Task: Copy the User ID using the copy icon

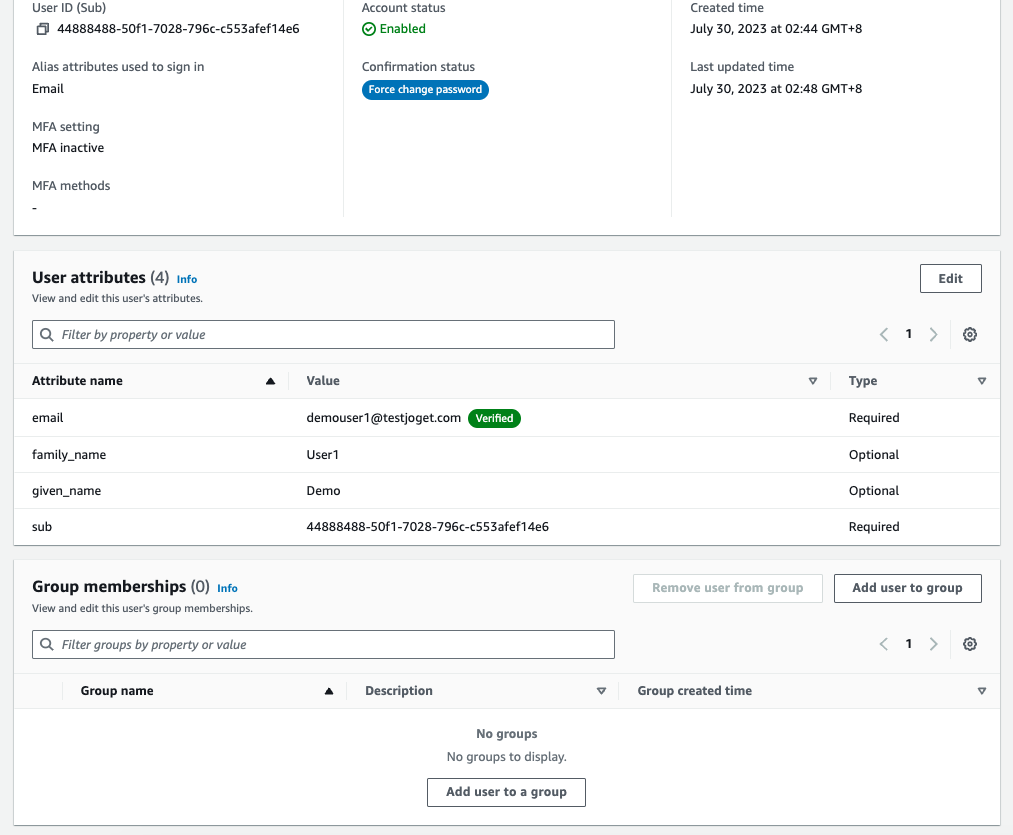Action: [42, 29]
